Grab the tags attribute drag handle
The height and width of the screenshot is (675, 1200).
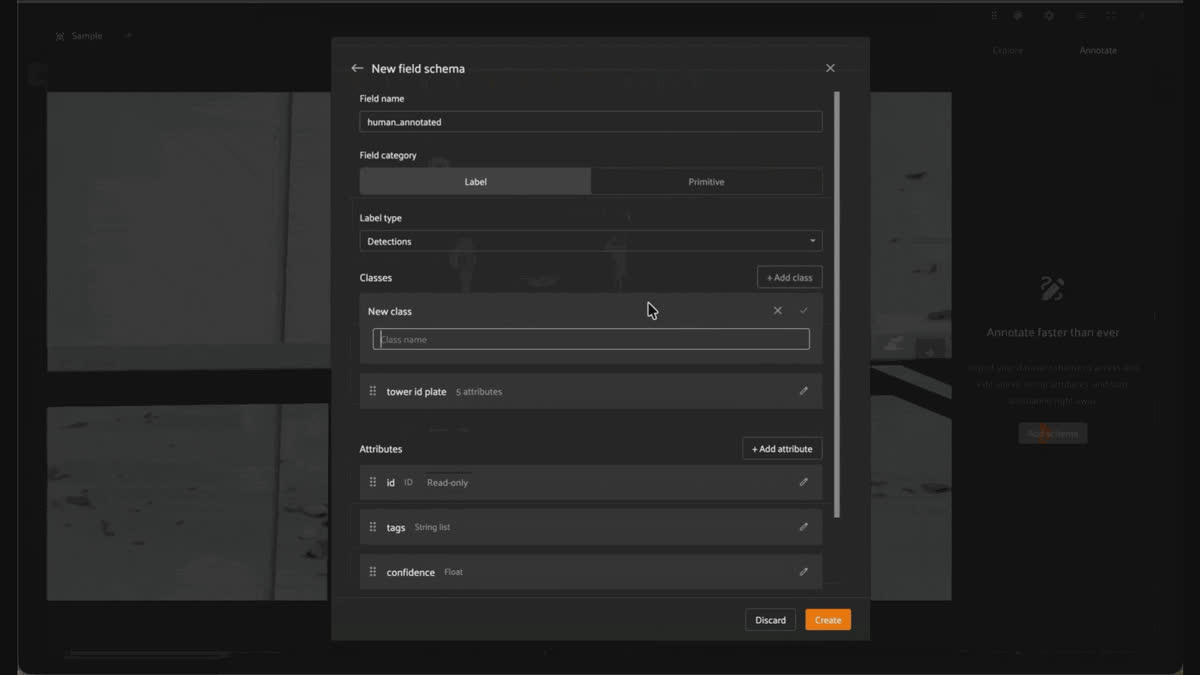[x=373, y=527]
